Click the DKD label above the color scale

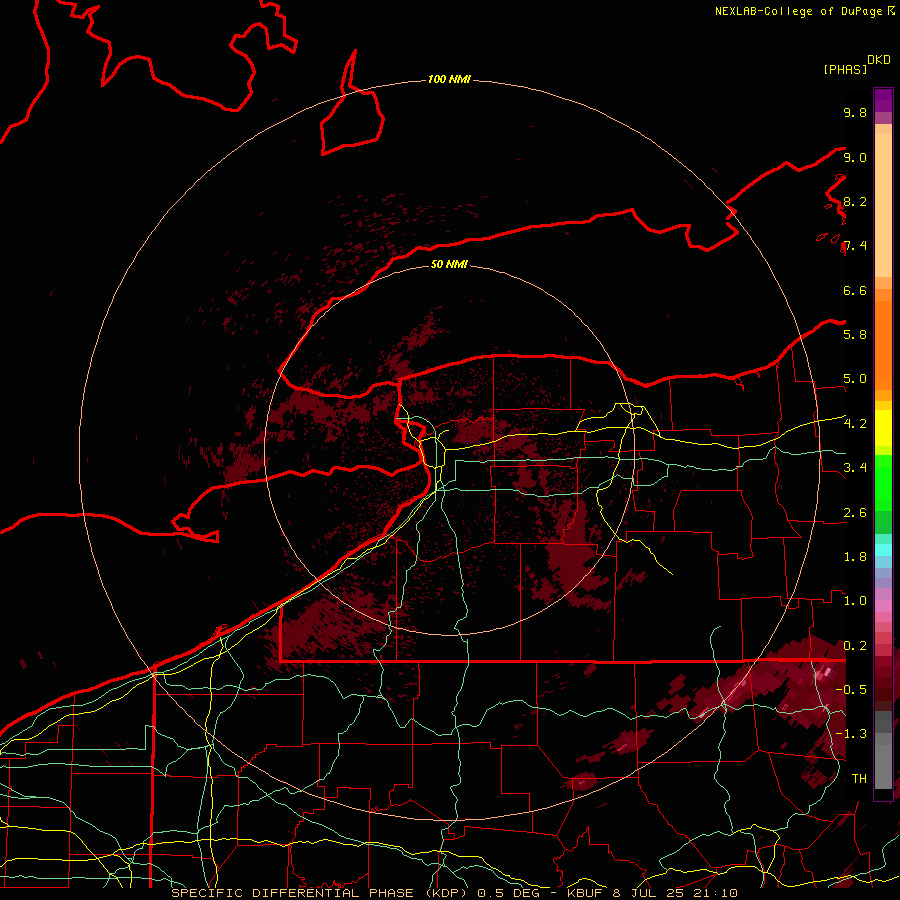click(879, 60)
